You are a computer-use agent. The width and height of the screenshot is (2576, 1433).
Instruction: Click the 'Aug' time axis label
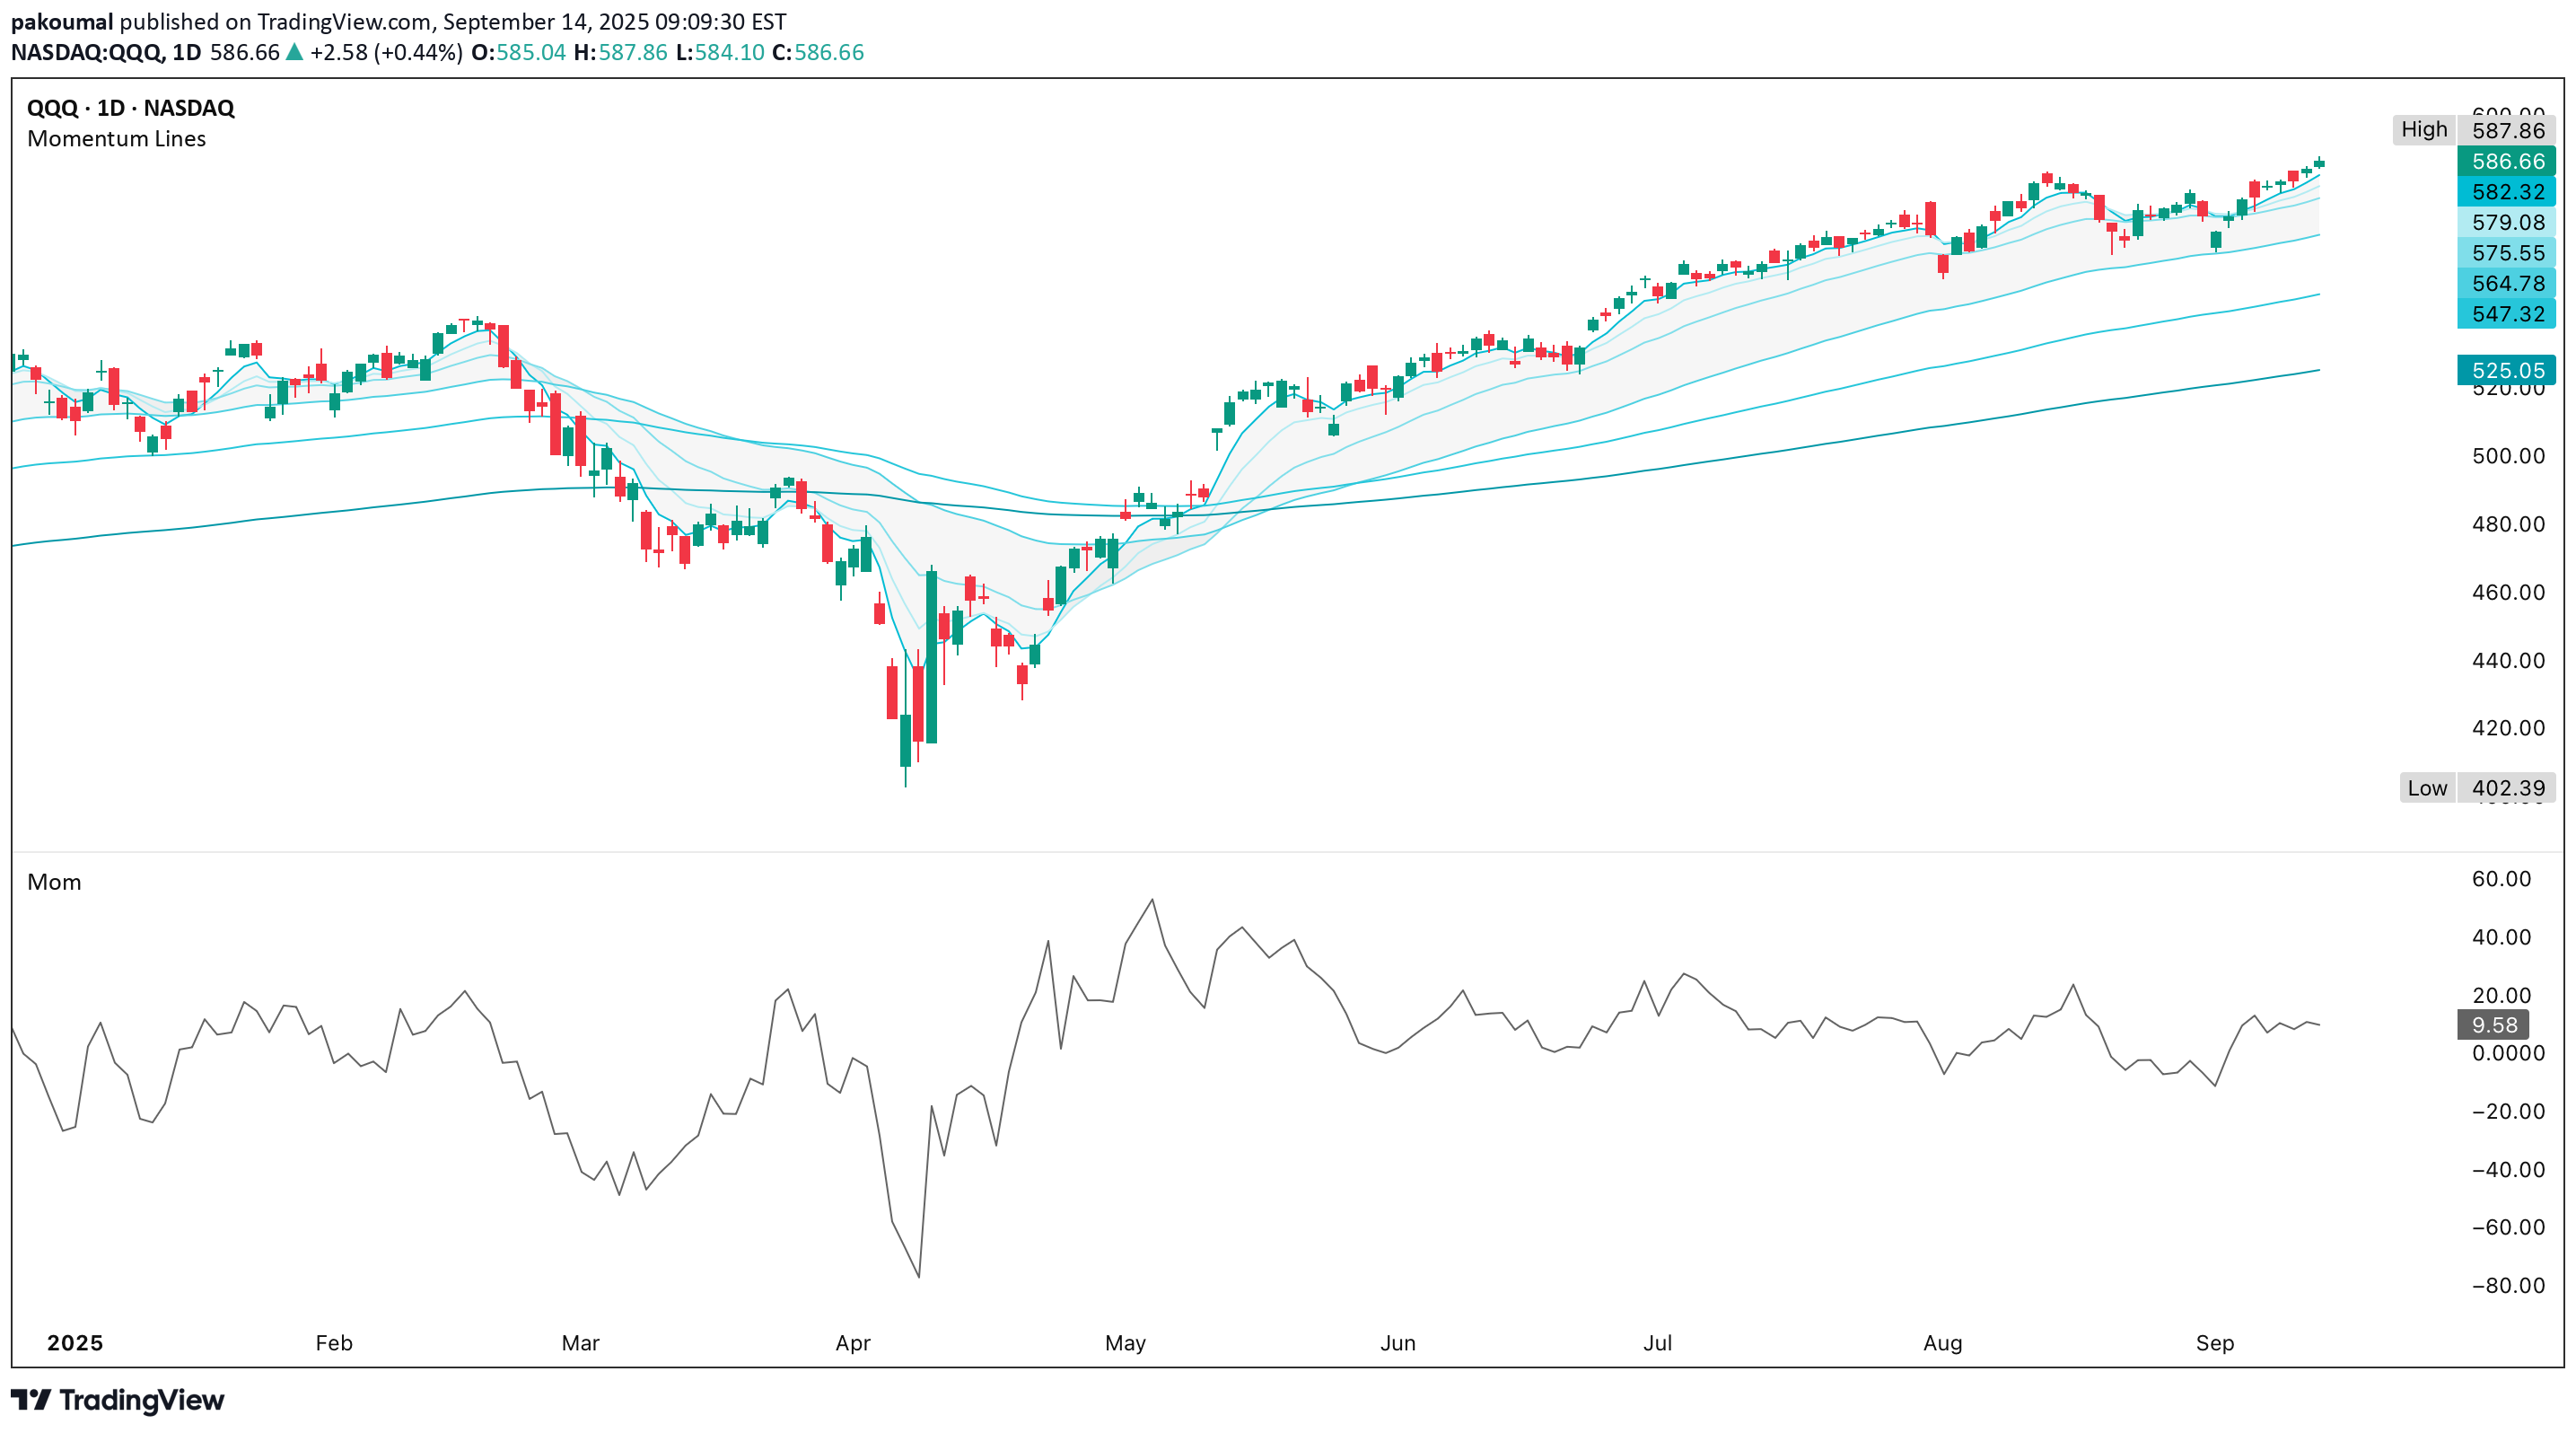(1943, 1343)
